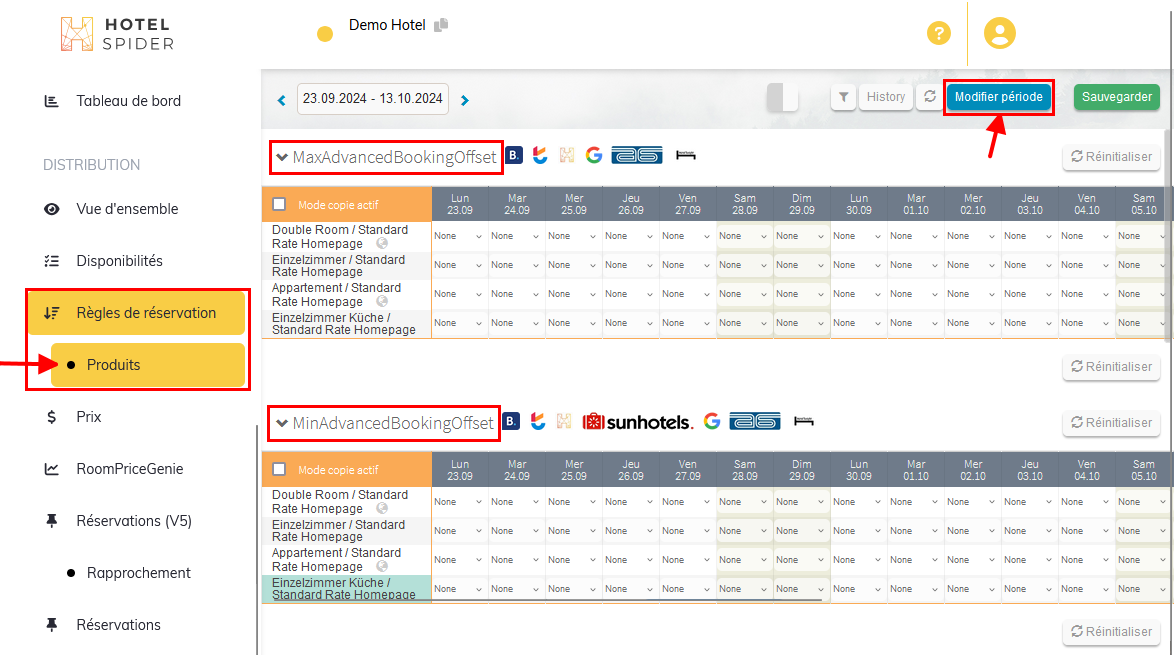1174x655 pixels.
Task: Click the refresh icon next to History
Action: point(930,97)
